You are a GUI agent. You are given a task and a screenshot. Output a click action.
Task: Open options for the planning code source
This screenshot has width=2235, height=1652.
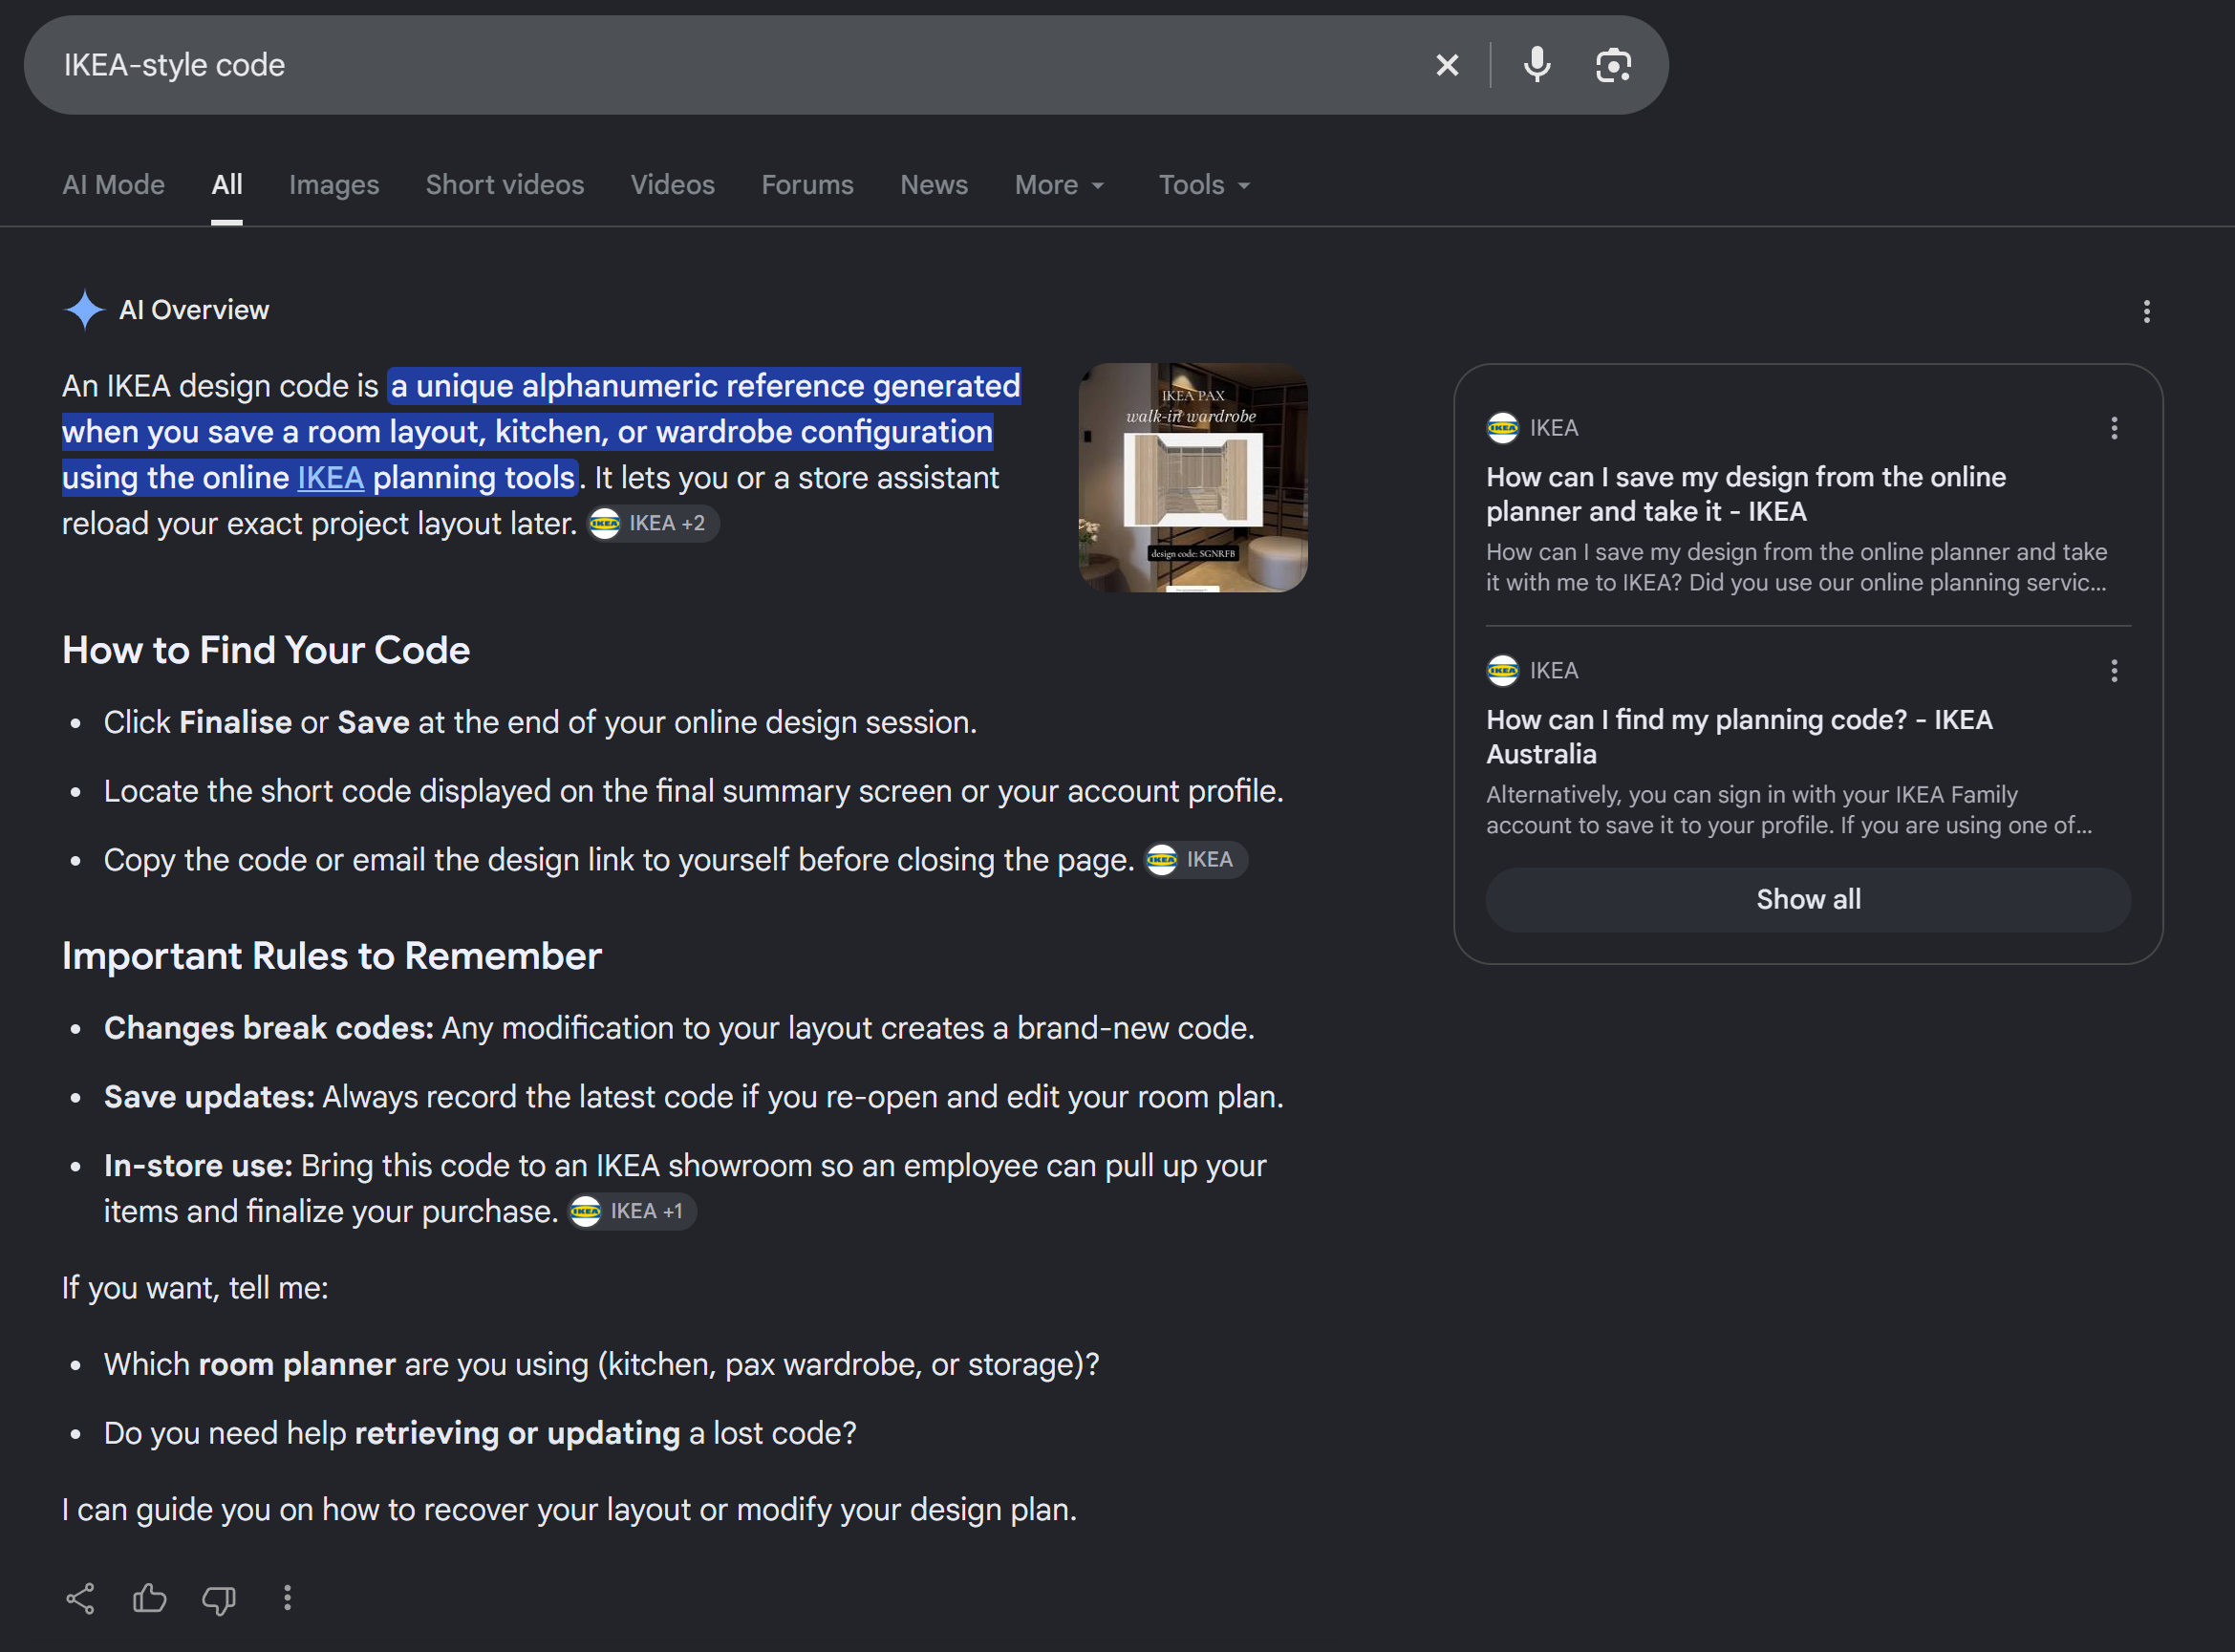tap(2114, 671)
